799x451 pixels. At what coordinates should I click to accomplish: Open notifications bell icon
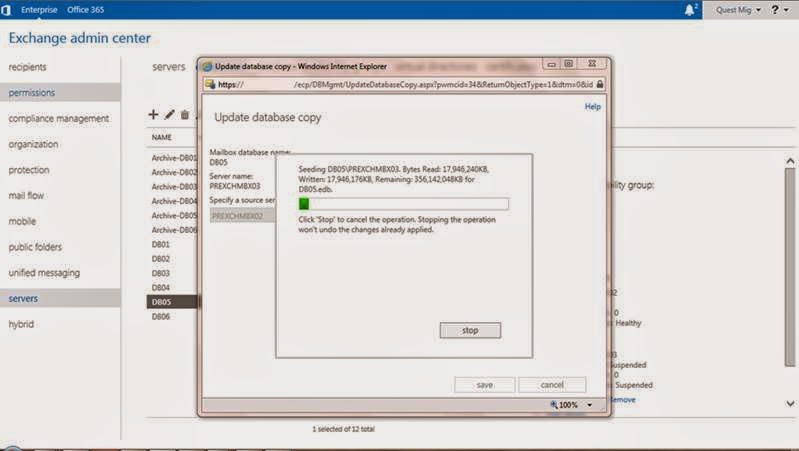click(x=690, y=10)
